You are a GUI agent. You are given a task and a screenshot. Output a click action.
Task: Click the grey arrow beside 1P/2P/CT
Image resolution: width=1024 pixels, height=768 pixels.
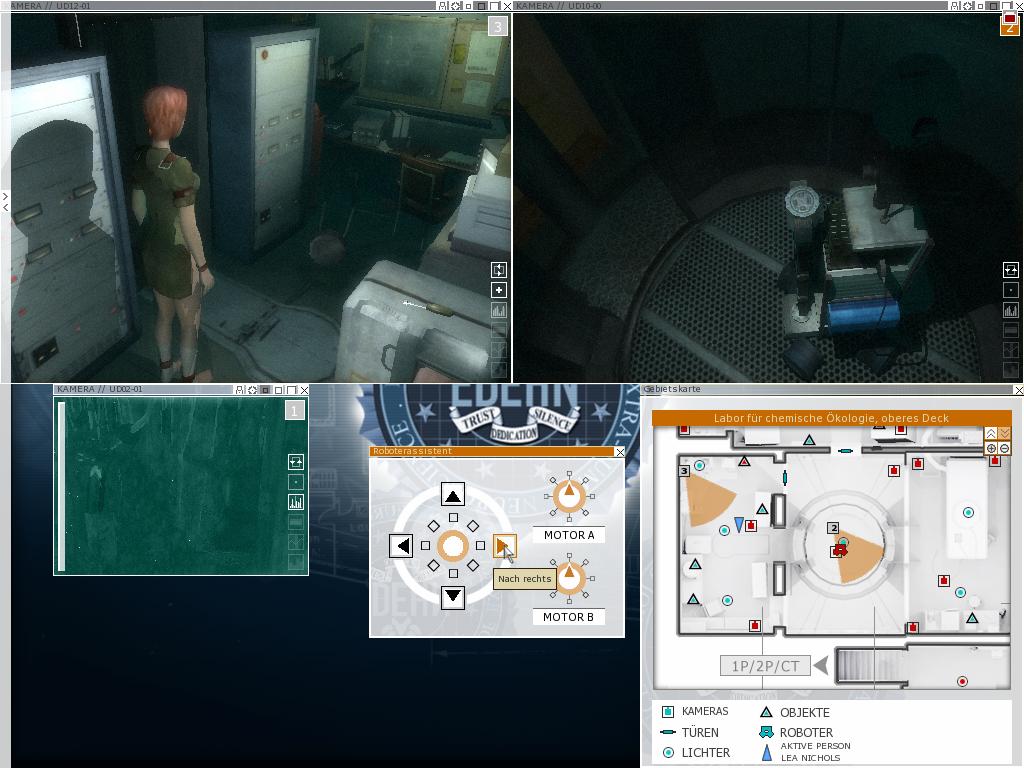coord(821,665)
